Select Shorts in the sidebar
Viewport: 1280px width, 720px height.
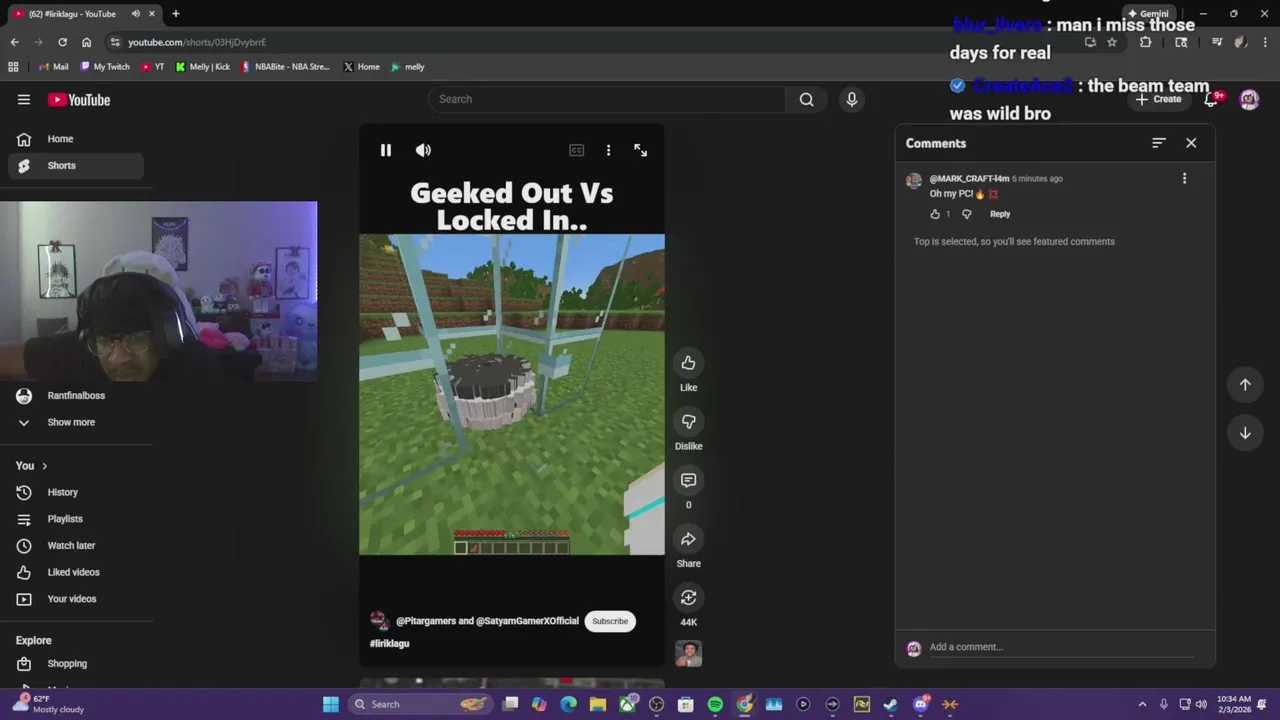76,166
